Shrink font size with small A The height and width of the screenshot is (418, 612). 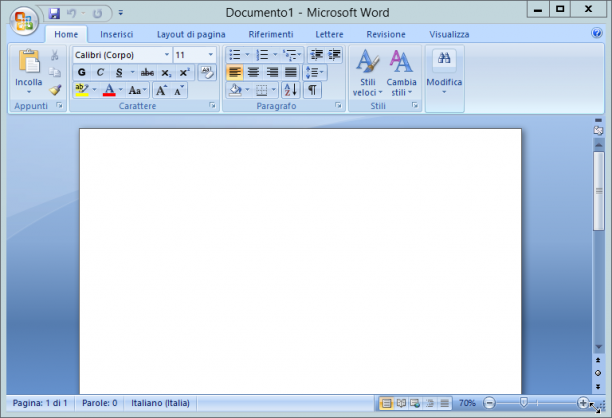pos(179,91)
